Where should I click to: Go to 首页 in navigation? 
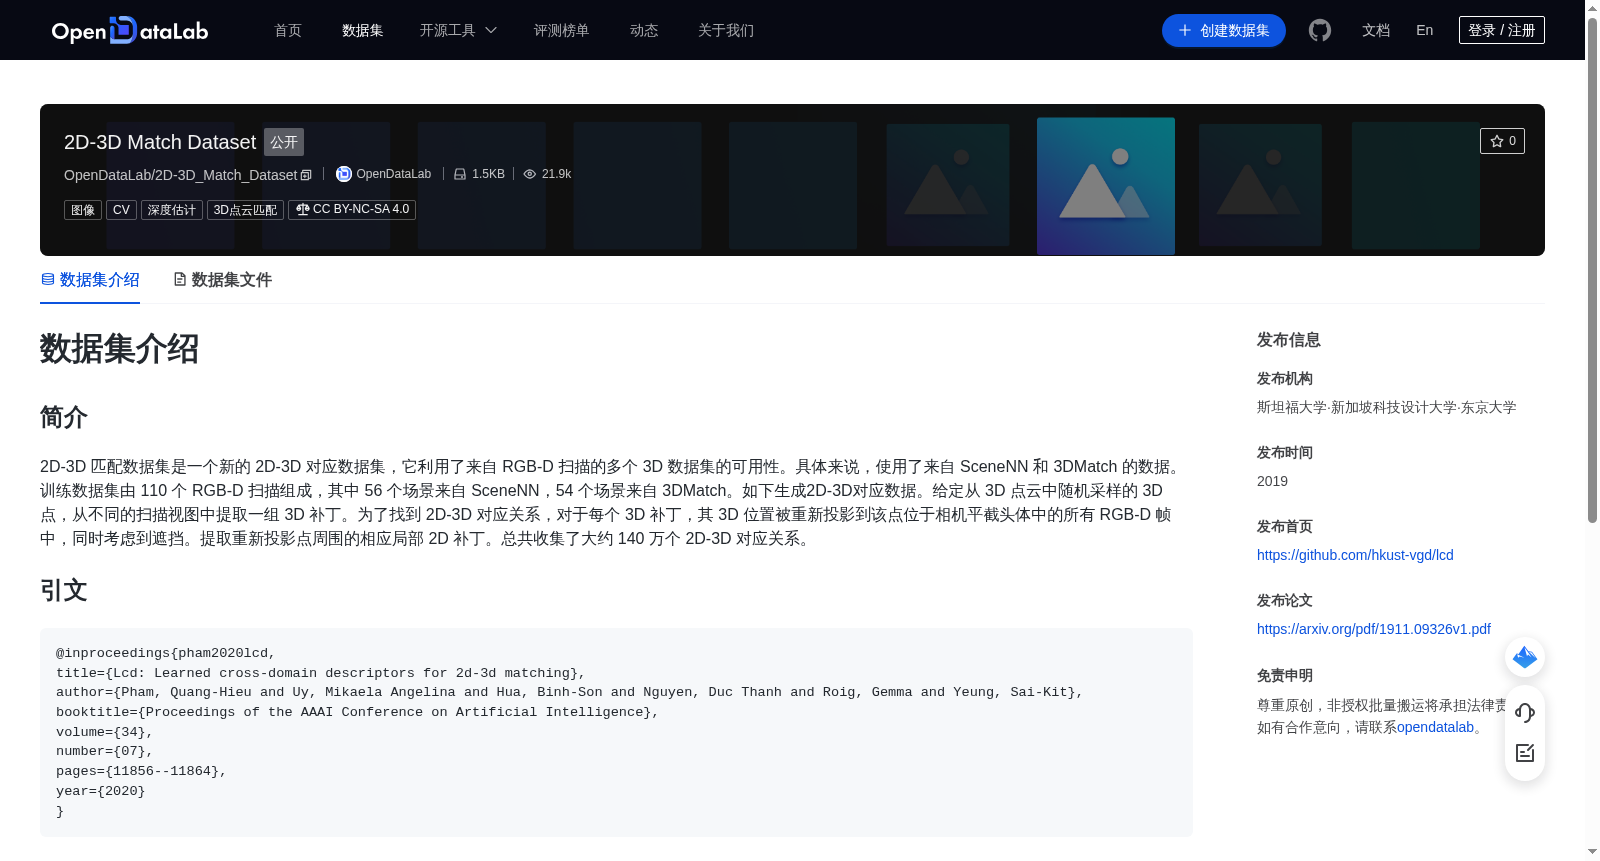288,30
